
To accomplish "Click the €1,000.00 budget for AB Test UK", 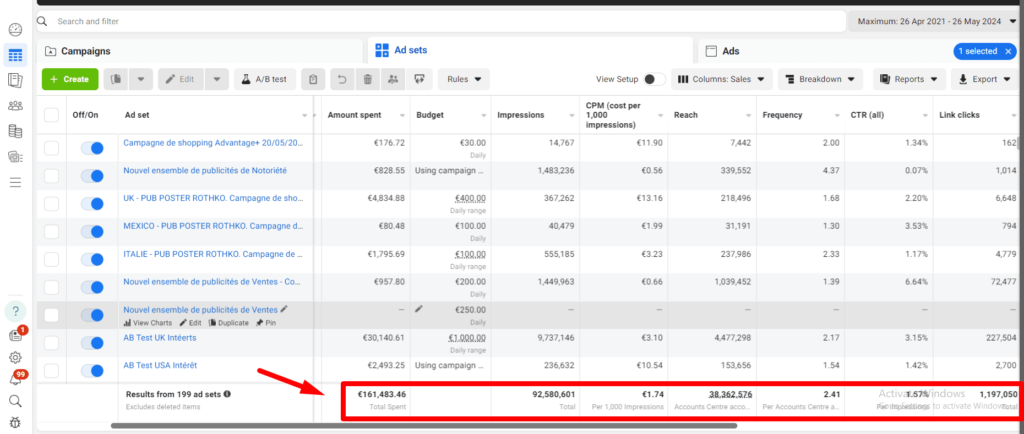I will tap(467, 337).
